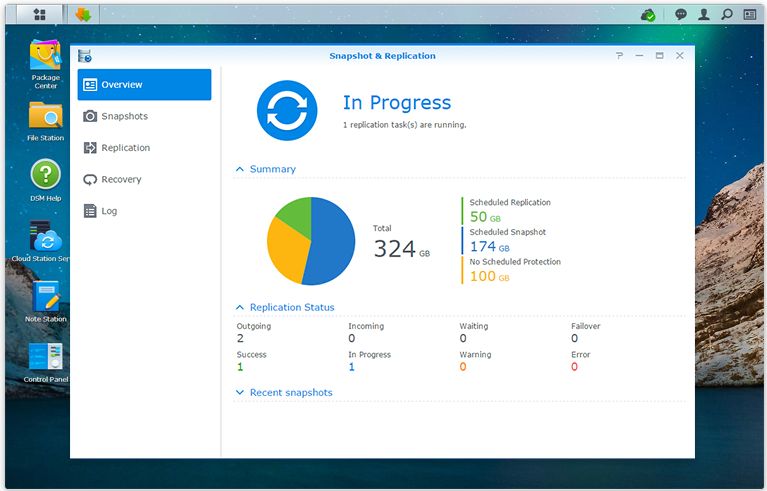Open the user account options icon
The height and width of the screenshot is (491, 767).
tap(704, 15)
